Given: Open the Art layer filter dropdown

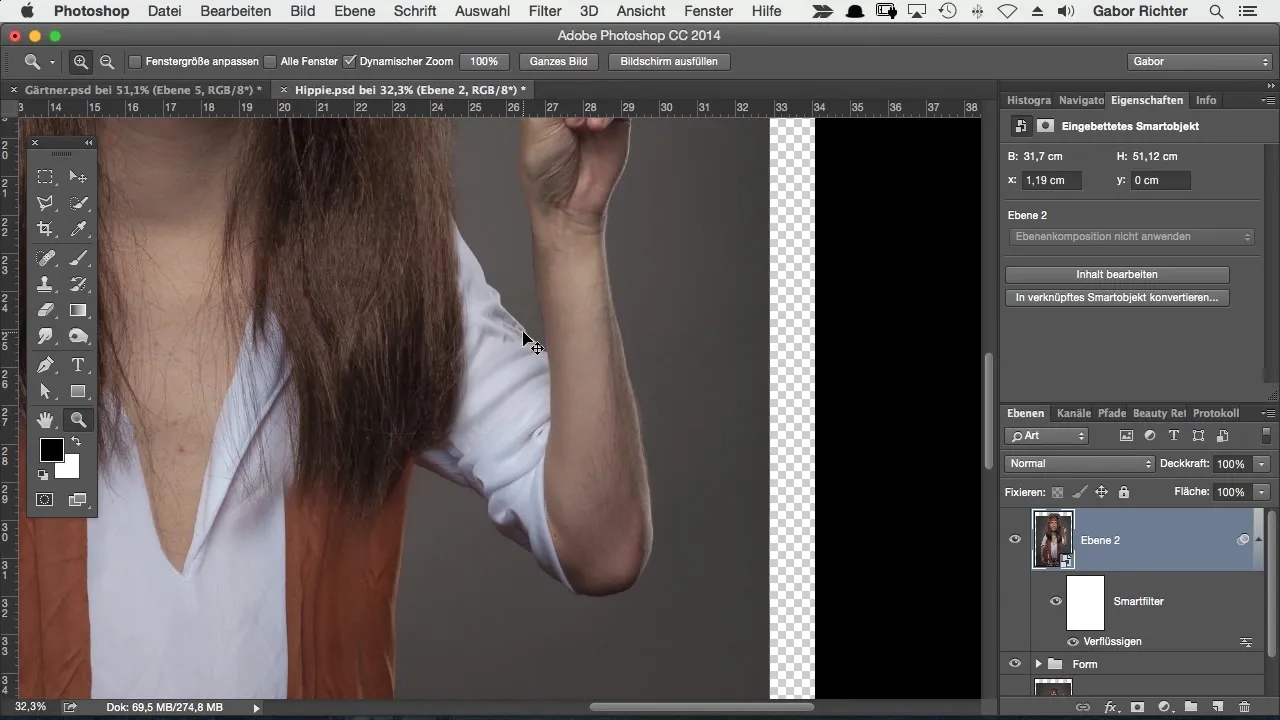Looking at the screenshot, I should click(x=1047, y=436).
